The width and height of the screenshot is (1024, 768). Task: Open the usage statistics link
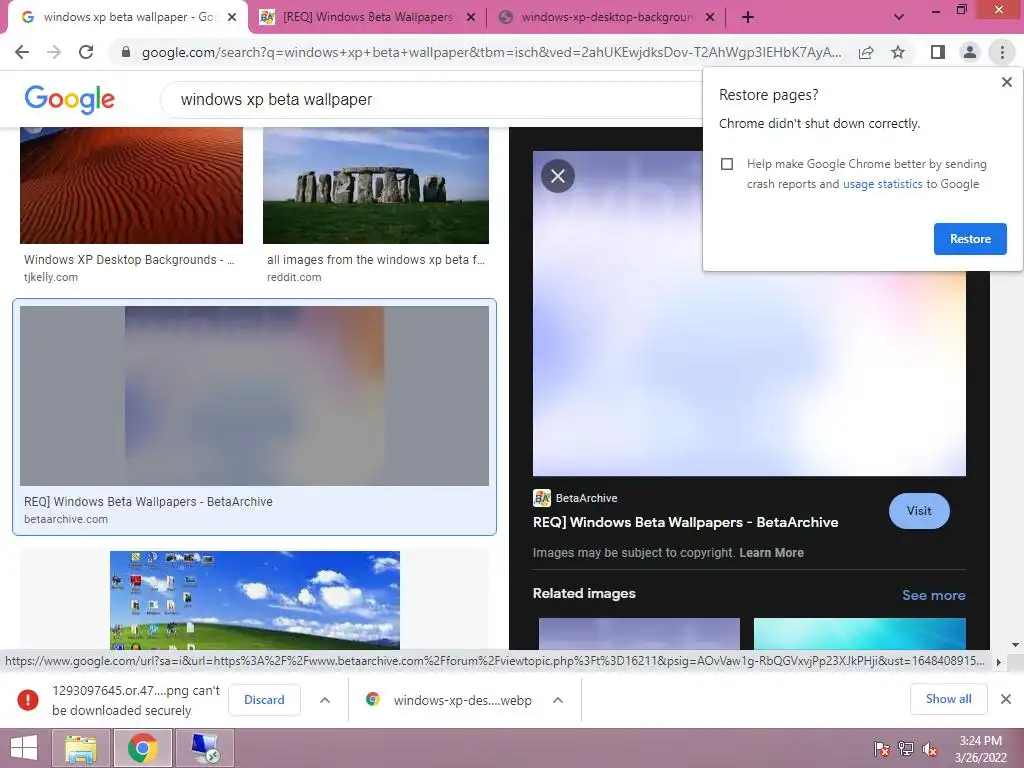click(x=882, y=184)
